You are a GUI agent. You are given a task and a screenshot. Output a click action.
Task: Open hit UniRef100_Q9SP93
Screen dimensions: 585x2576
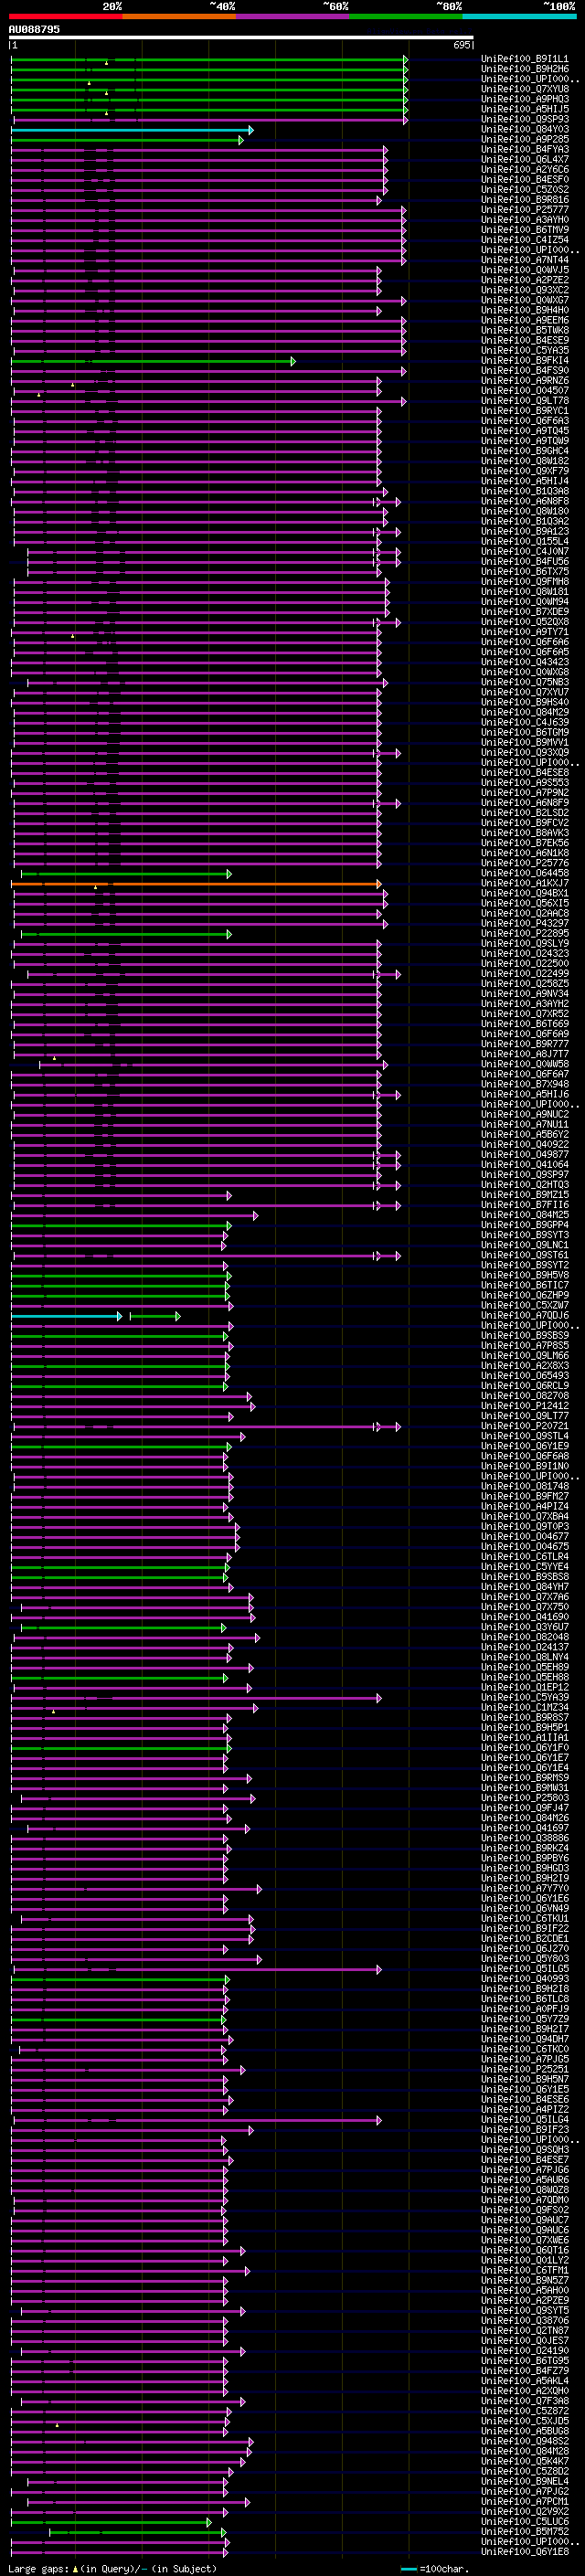[x=525, y=119]
